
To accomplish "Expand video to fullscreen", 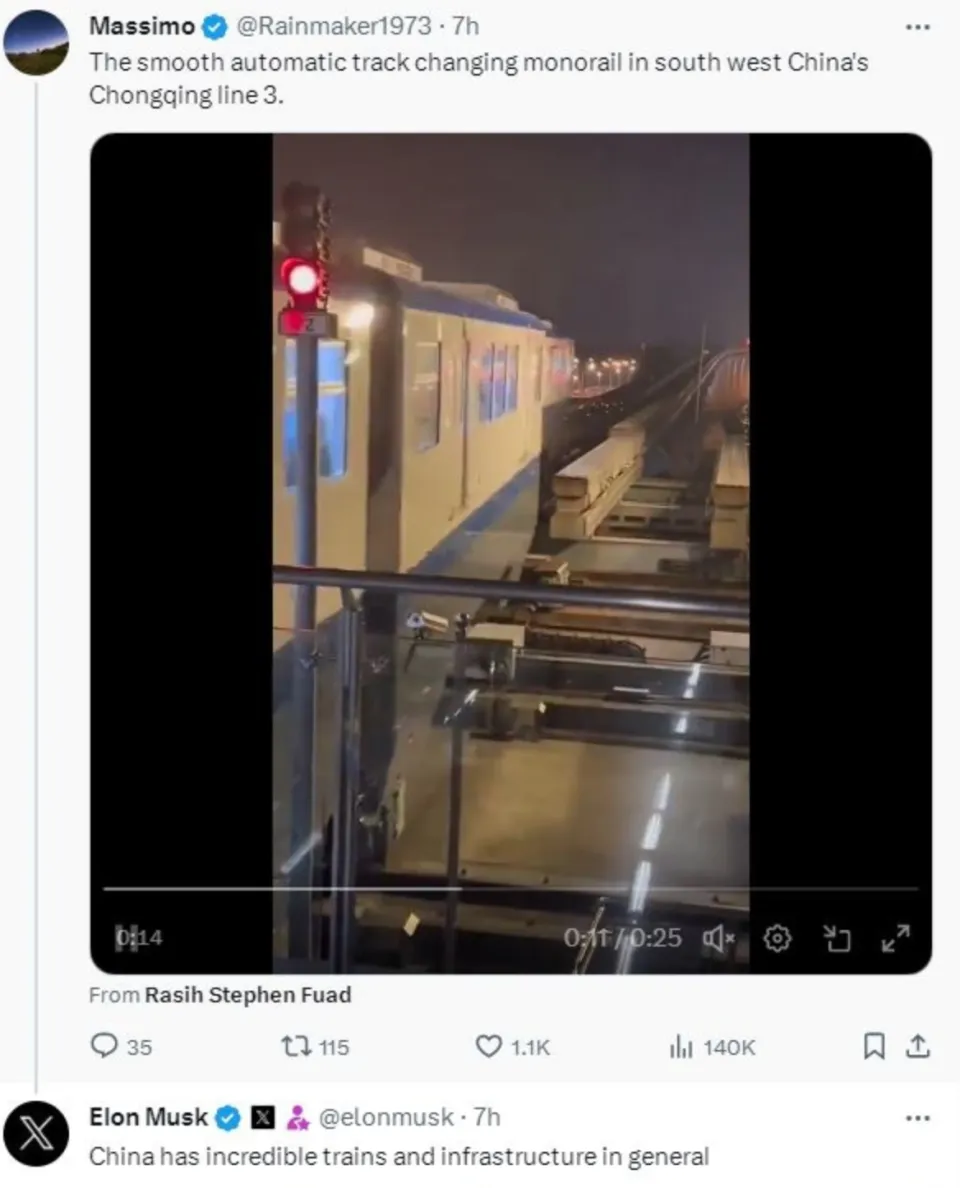I will [895, 938].
